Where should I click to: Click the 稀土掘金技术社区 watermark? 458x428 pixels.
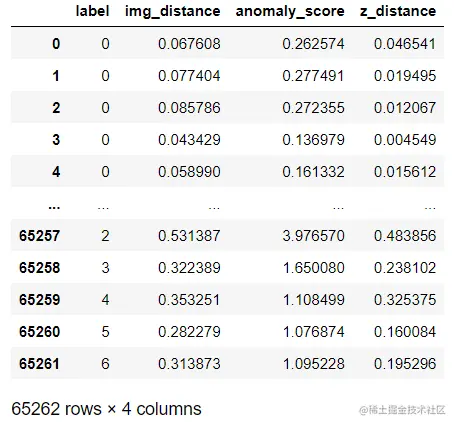coord(402,410)
